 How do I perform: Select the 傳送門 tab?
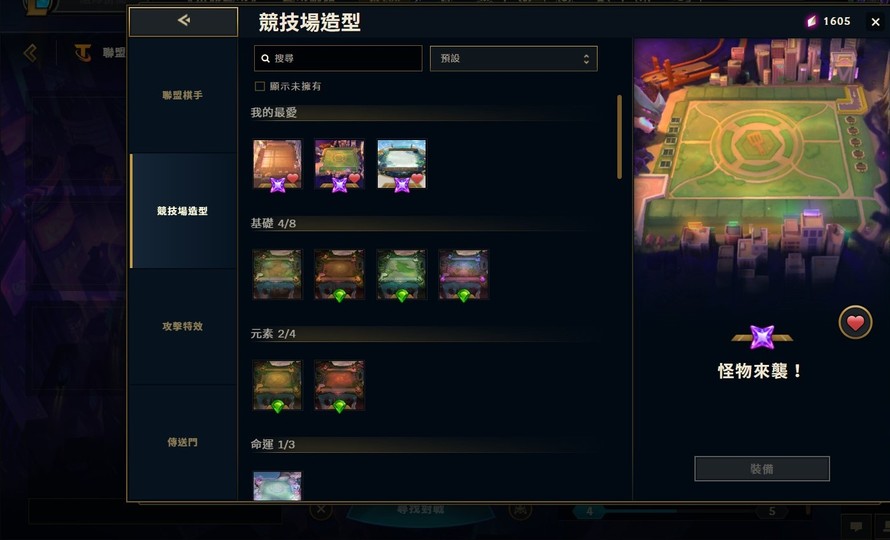[x=182, y=442]
